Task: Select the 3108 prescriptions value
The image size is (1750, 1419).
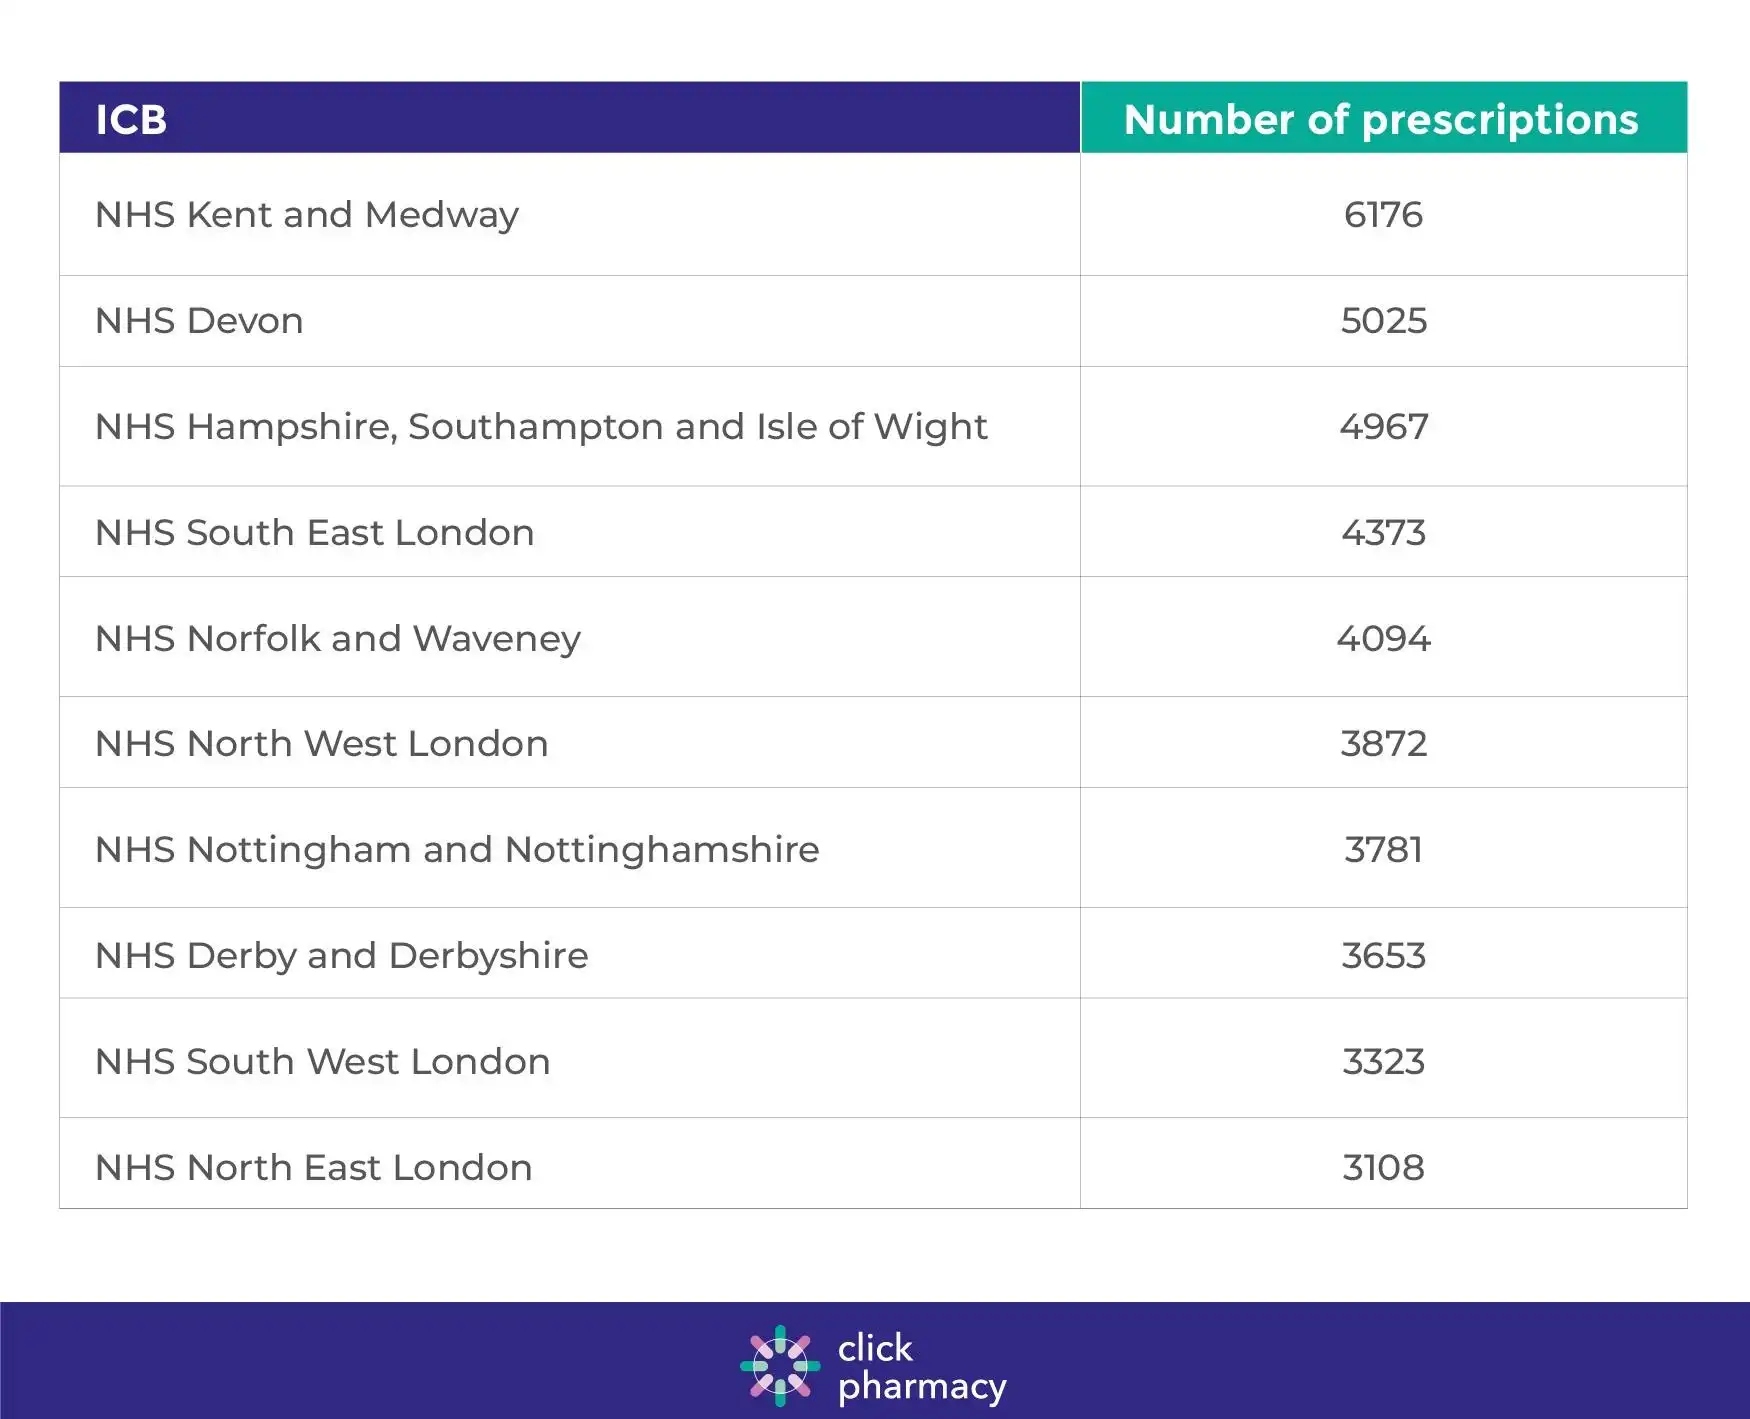Action: click(1384, 1168)
